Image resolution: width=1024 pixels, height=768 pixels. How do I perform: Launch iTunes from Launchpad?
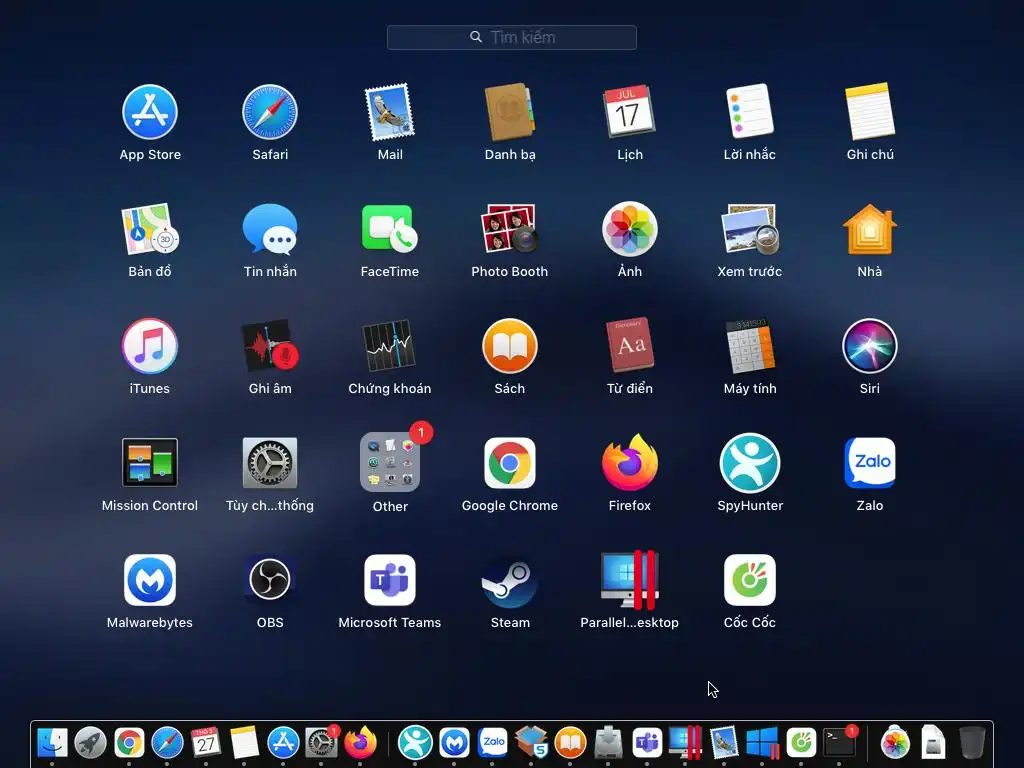tap(150, 346)
